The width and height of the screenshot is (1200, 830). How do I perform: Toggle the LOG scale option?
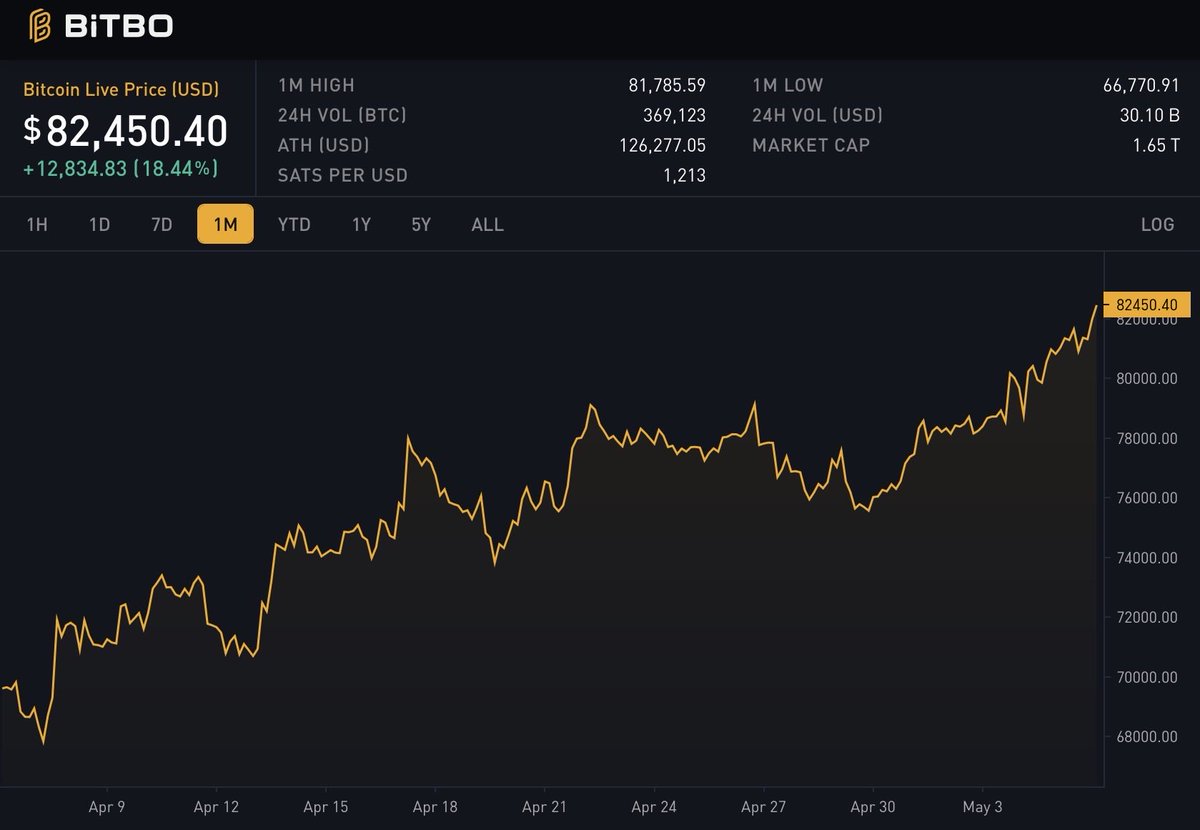[x=1157, y=224]
